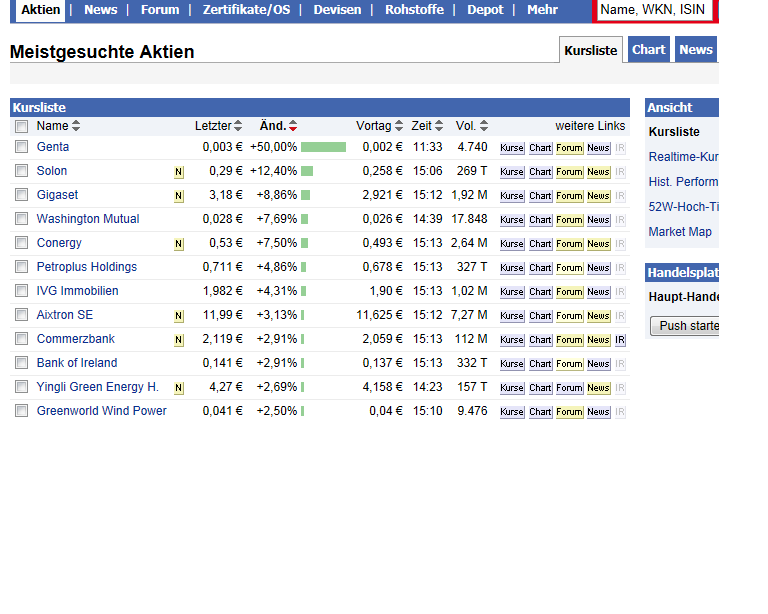Sort table by Vol. column arrows
The height and width of the screenshot is (614, 768).
click(484, 126)
